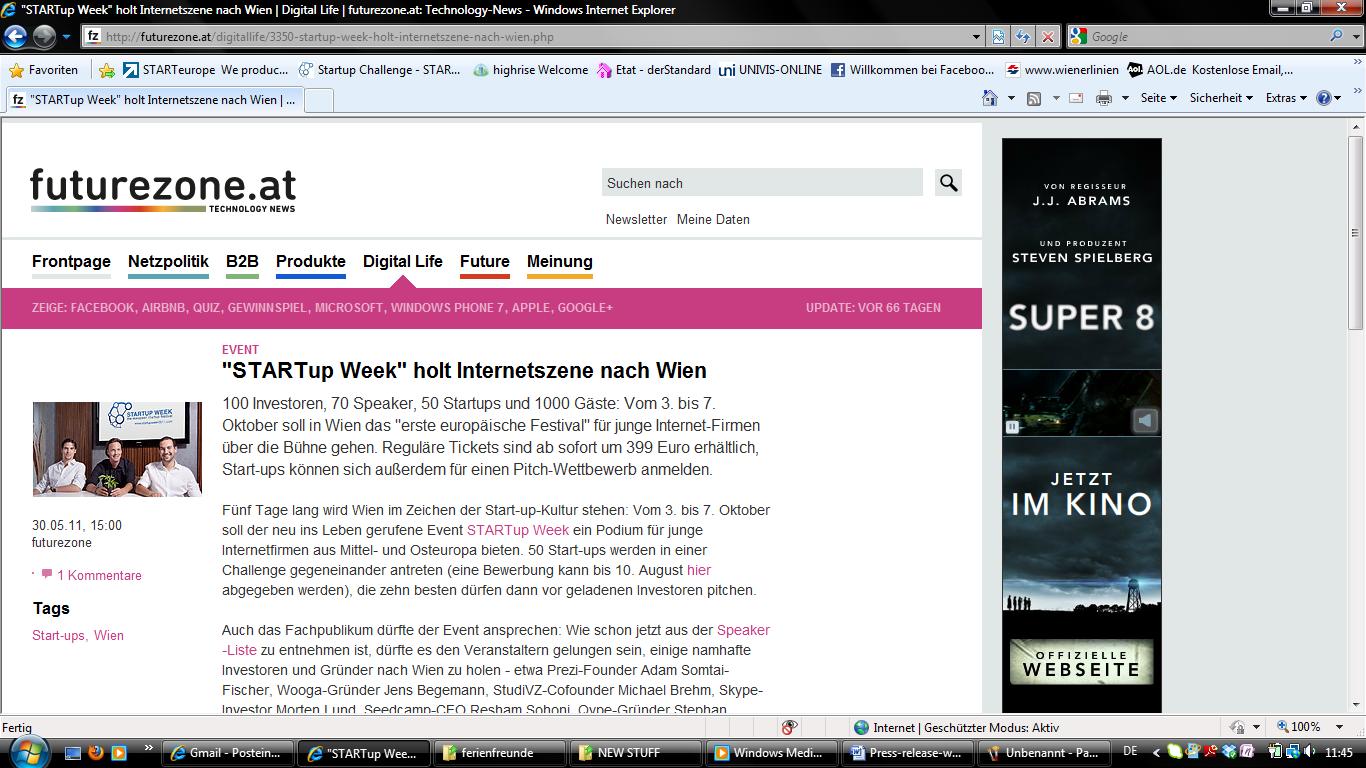Viewport: 1366px width, 768px height.
Task: Open the Seite dropdown menu
Action: pyautogui.click(x=1158, y=98)
